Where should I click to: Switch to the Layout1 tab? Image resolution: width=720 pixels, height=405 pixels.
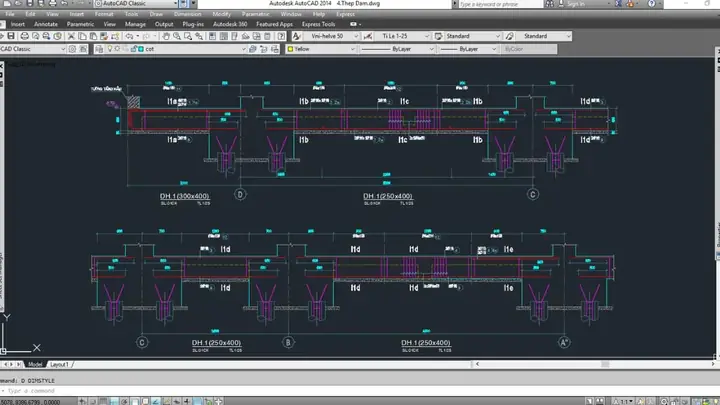[59, 365]
